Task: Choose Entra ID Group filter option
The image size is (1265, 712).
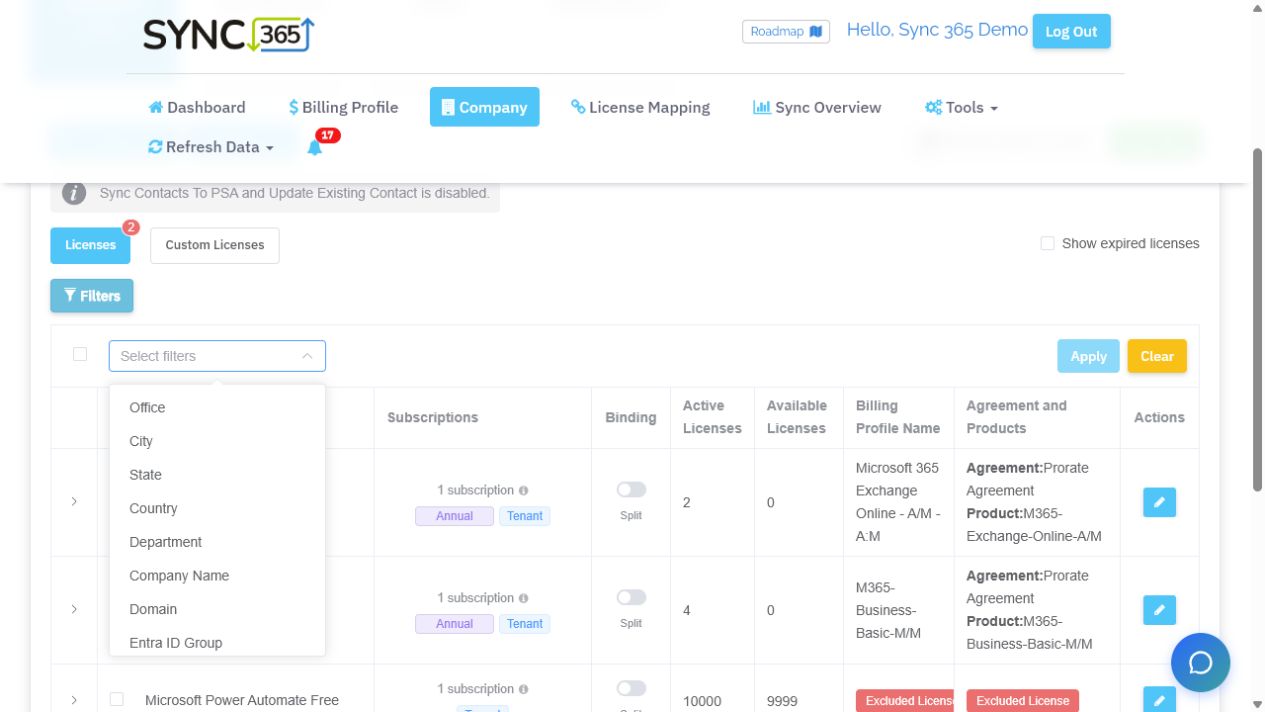Action: 217,643
